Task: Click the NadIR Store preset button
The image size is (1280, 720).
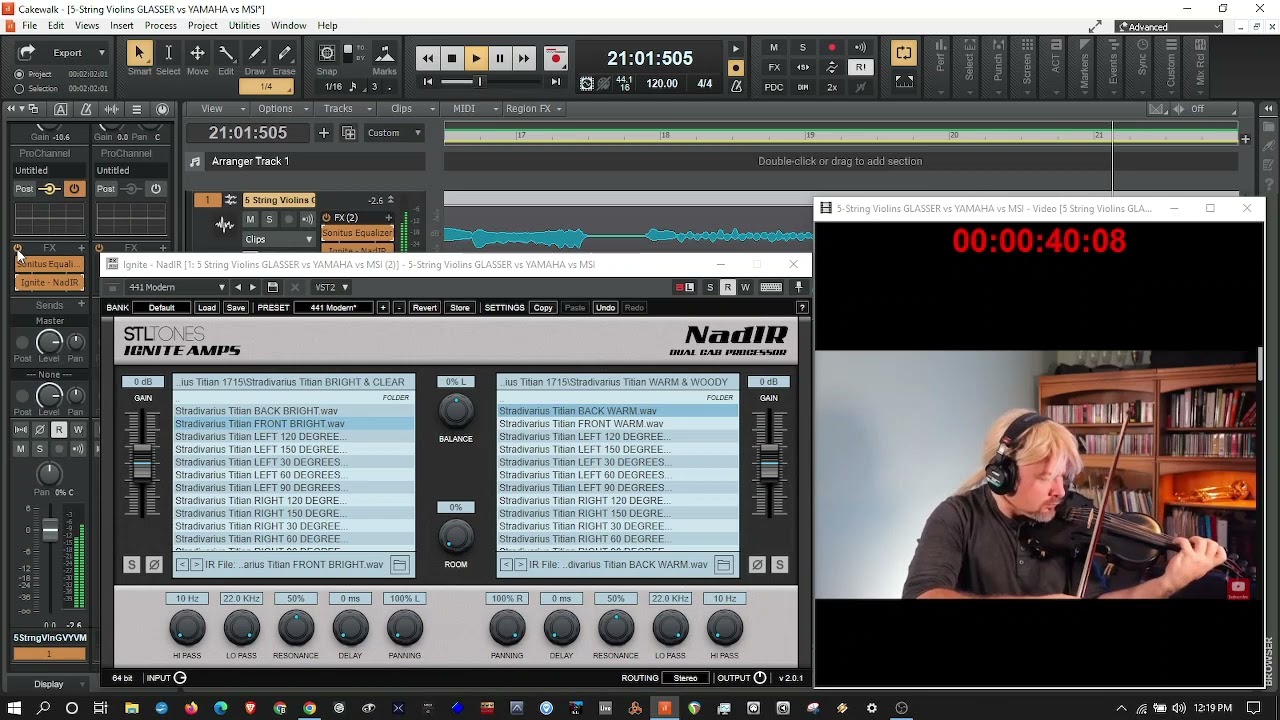Action: click(460, 308)
